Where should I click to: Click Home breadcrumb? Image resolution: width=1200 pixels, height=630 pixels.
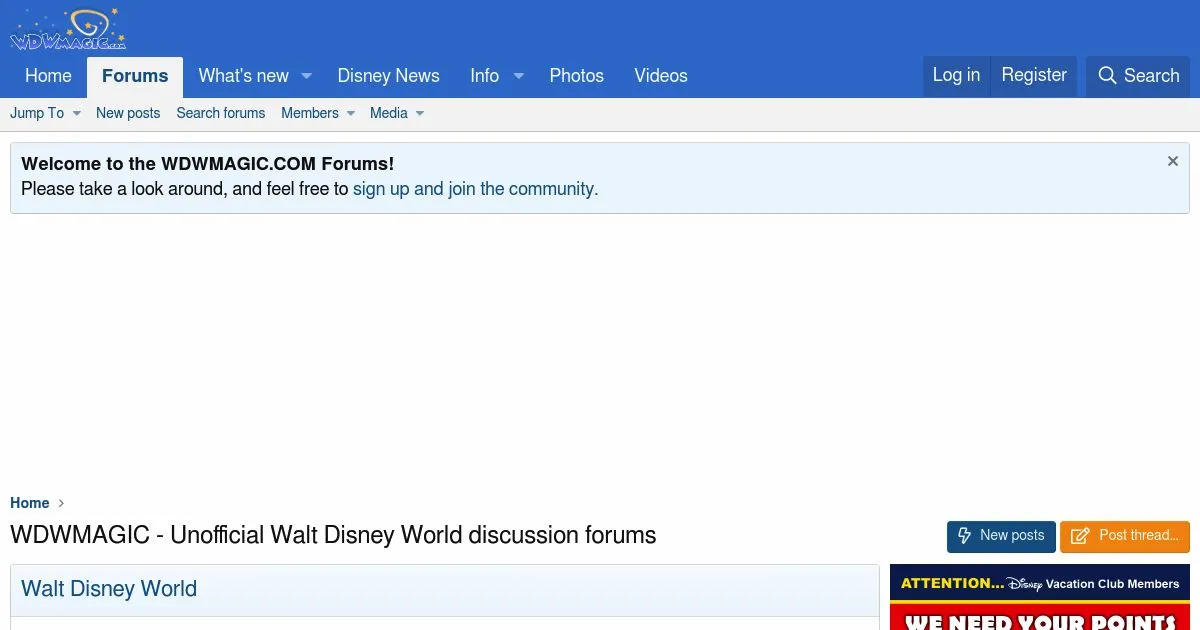click(x=30, y=503)
